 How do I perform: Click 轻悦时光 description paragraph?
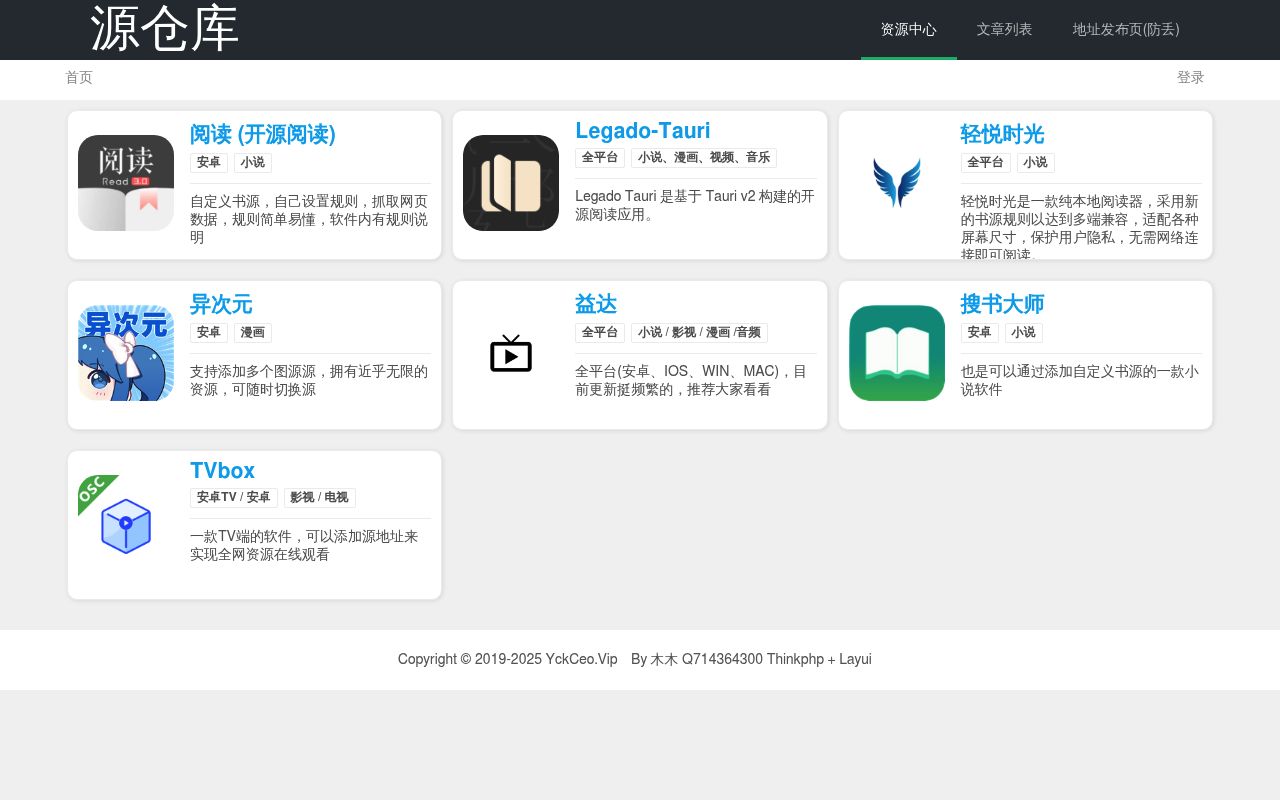(x=1081, y=227)
